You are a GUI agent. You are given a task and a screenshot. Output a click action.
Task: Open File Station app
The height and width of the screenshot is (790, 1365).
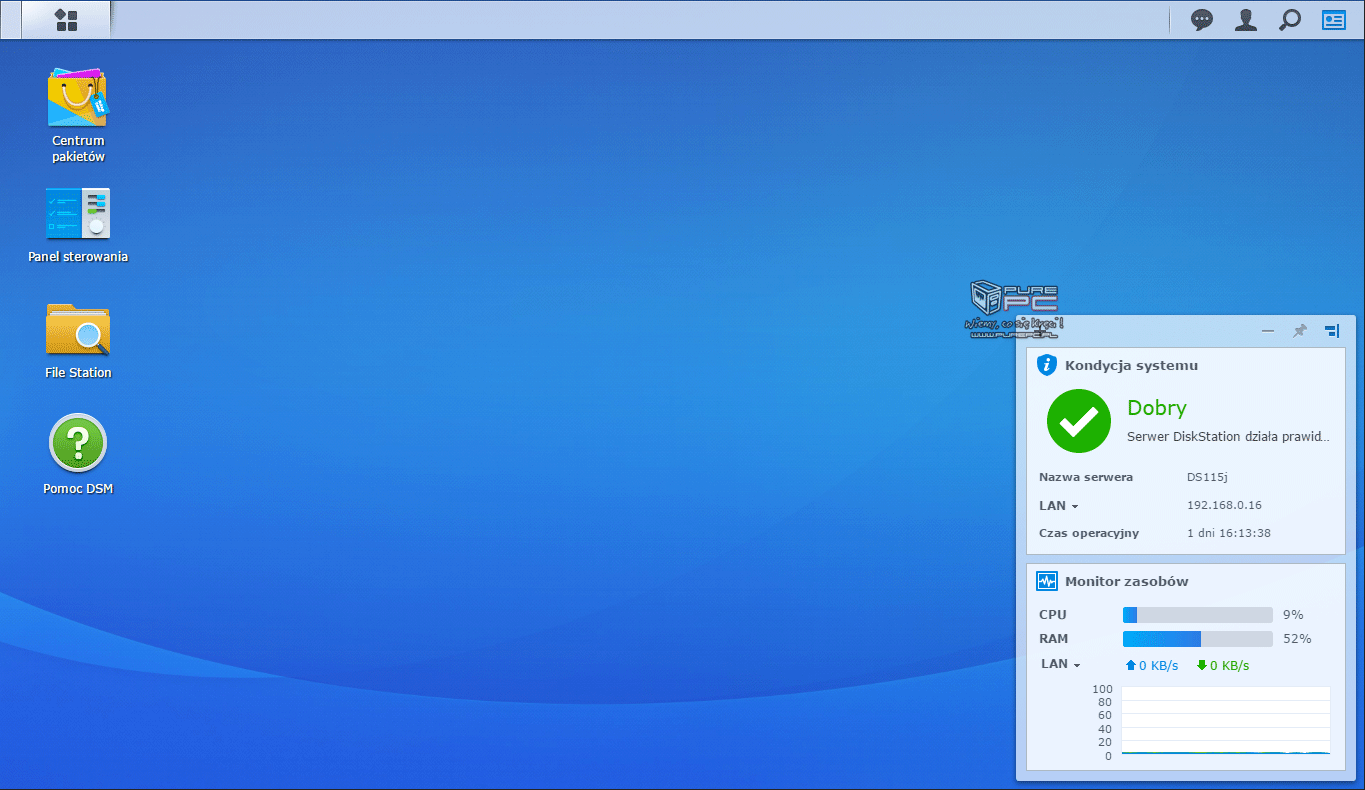[x=78, y=330]
